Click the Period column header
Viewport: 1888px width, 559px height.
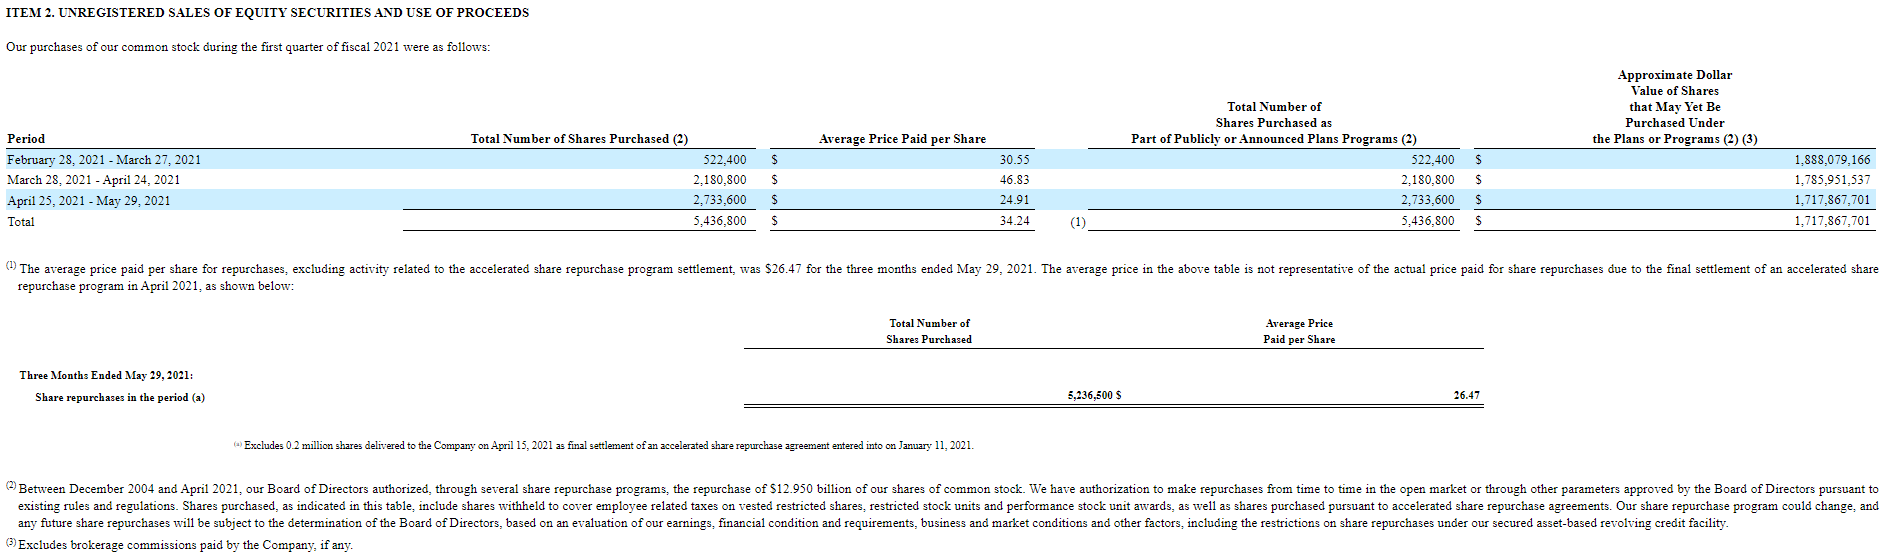pos(26,139)
